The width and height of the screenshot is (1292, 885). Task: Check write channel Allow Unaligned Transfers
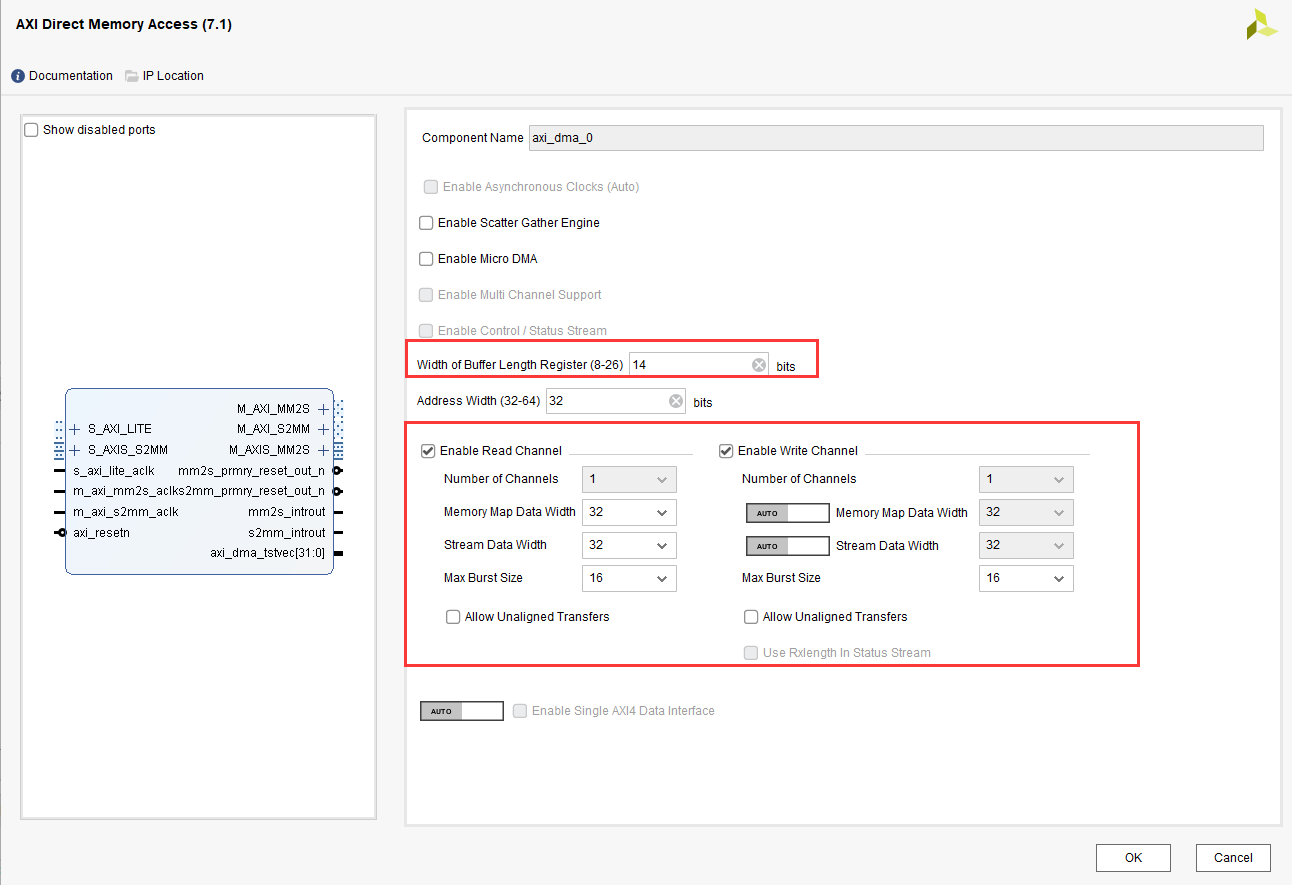pyautogui.click(x=751, y=617)
